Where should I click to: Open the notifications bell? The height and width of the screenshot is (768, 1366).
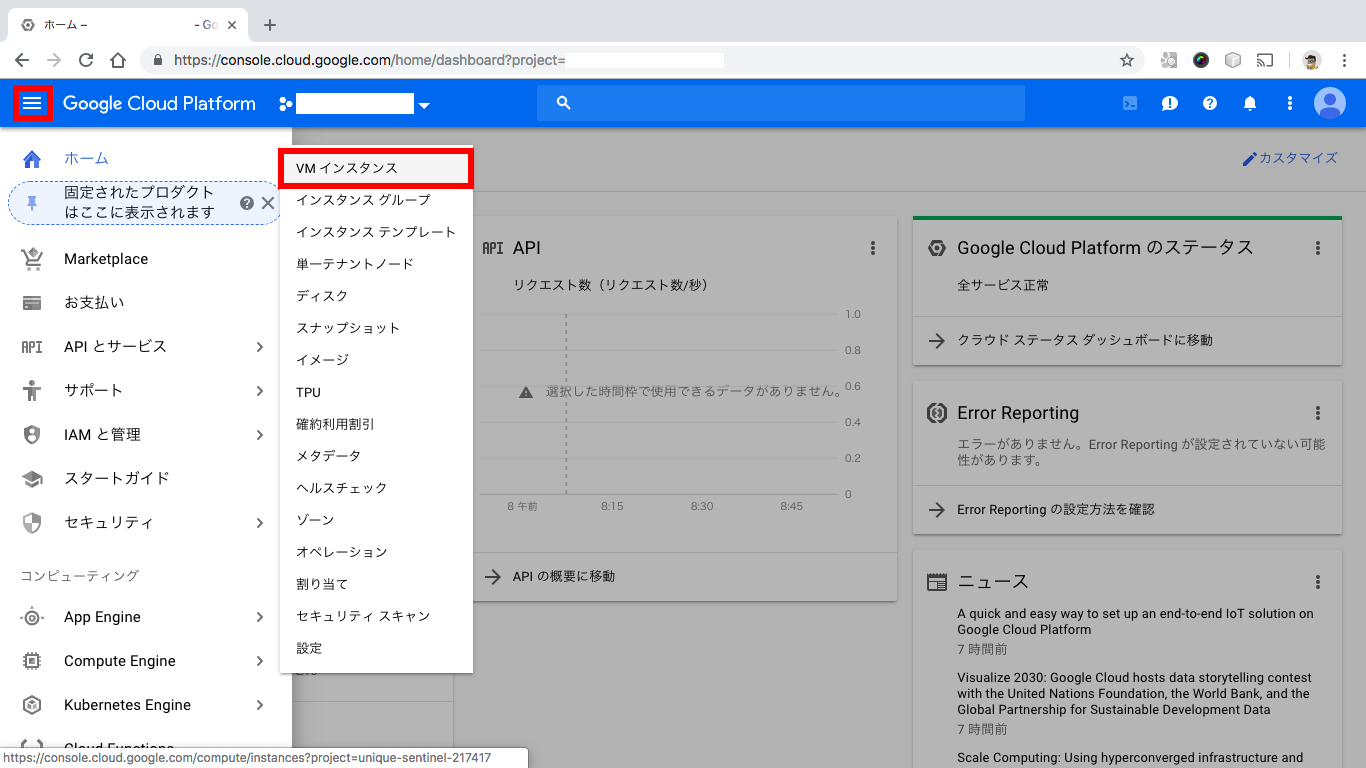point(1249,103)
